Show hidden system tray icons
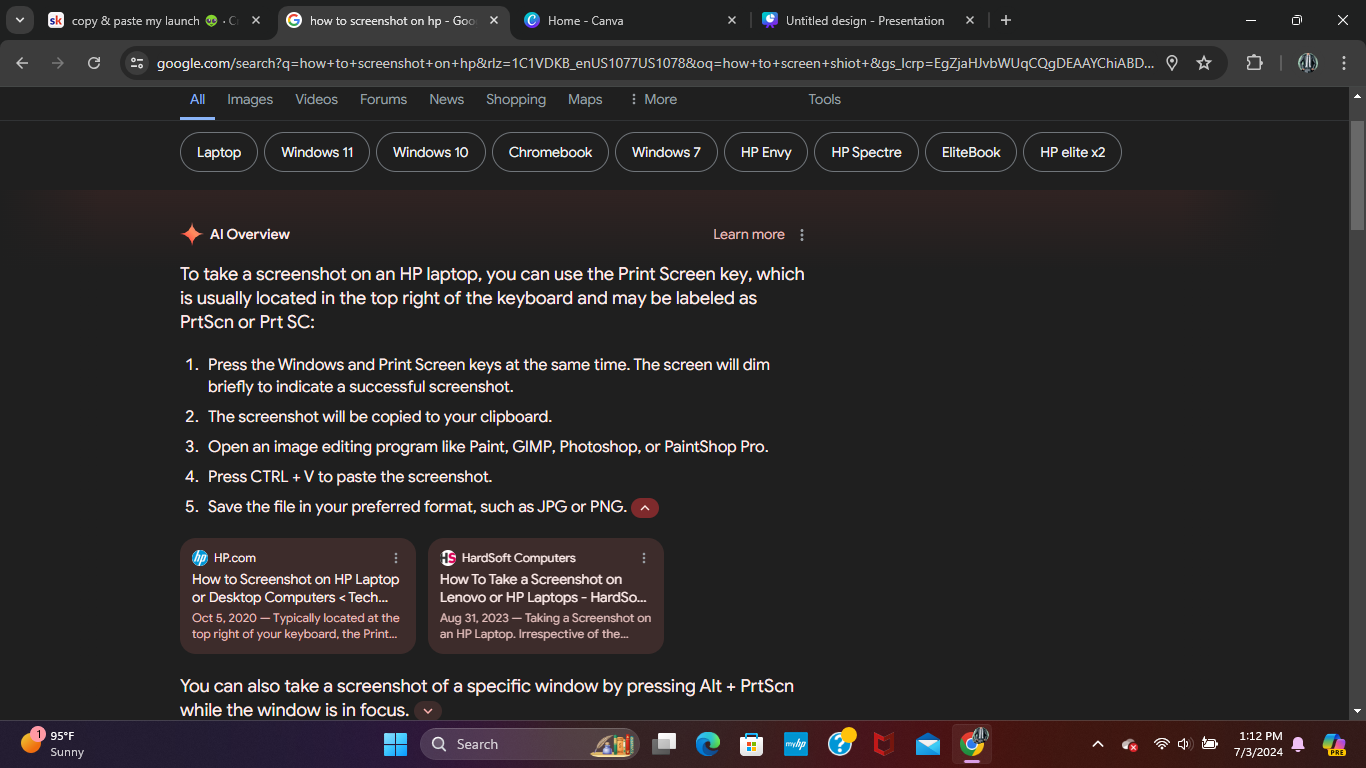This screenshot has width=1366, height=768. (x=1098, y=744)
